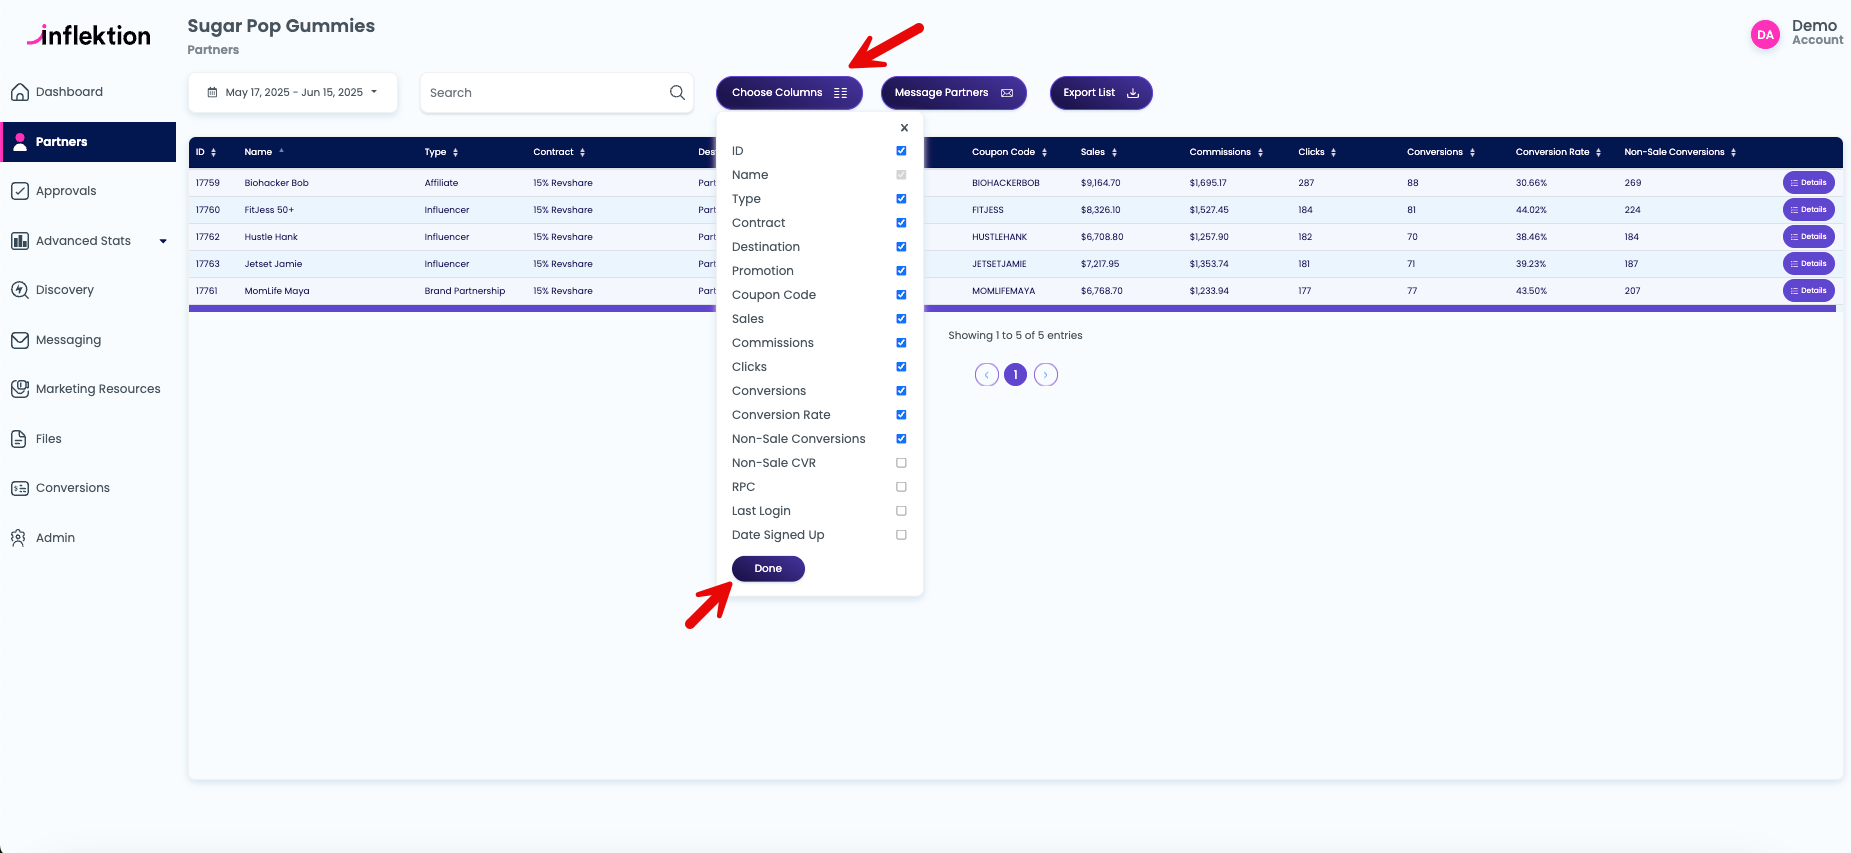Enable the Date Signed Up checkbox
Image resolution: width=1851 pixels, height=853 pixels.
(901, 535)
